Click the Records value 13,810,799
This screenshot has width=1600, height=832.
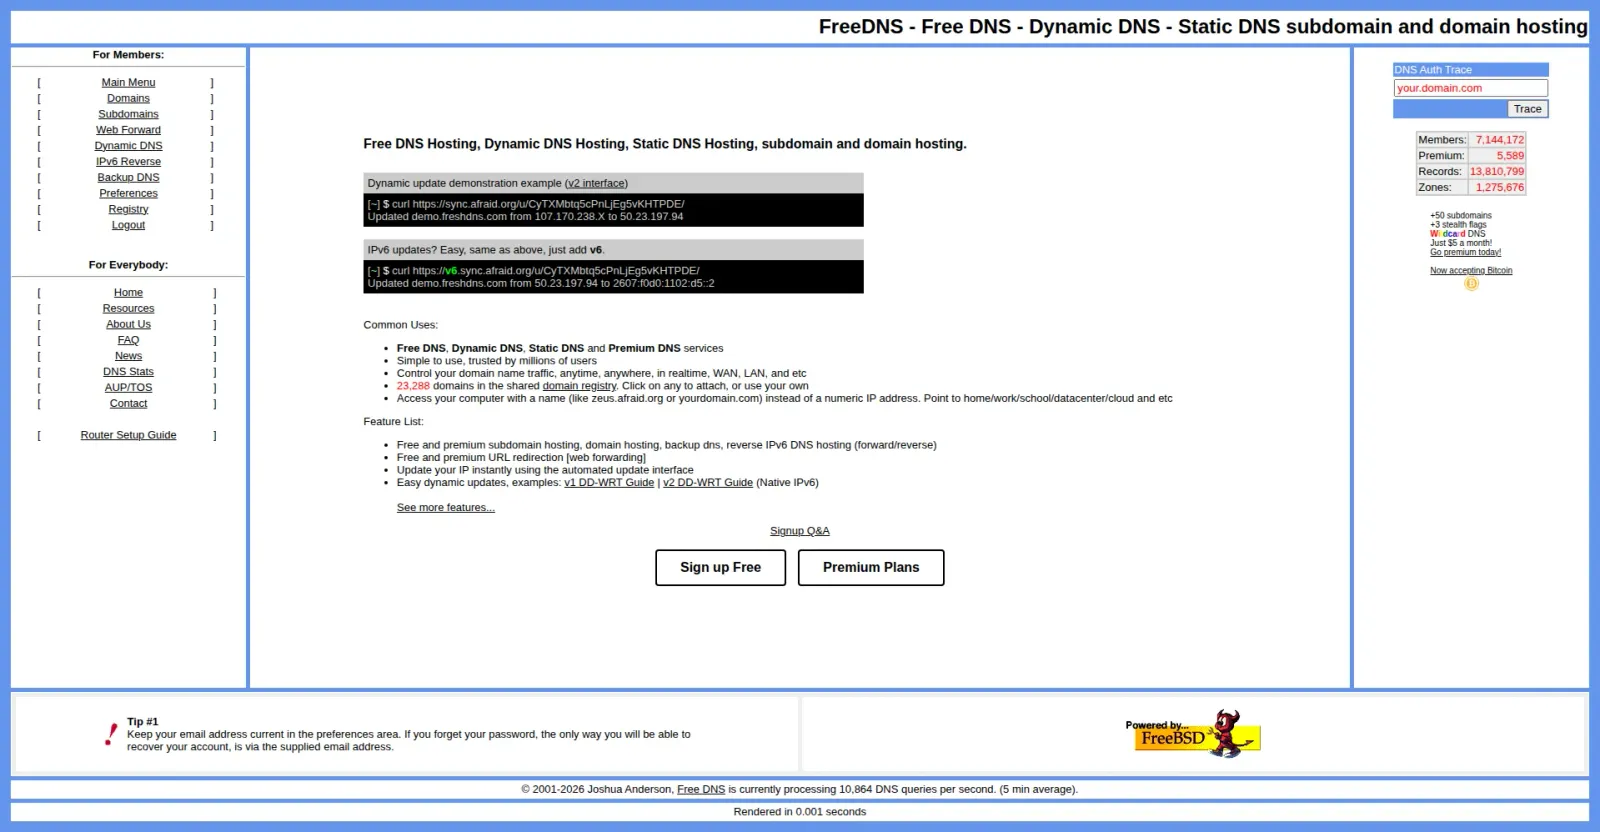[1497, 172]
